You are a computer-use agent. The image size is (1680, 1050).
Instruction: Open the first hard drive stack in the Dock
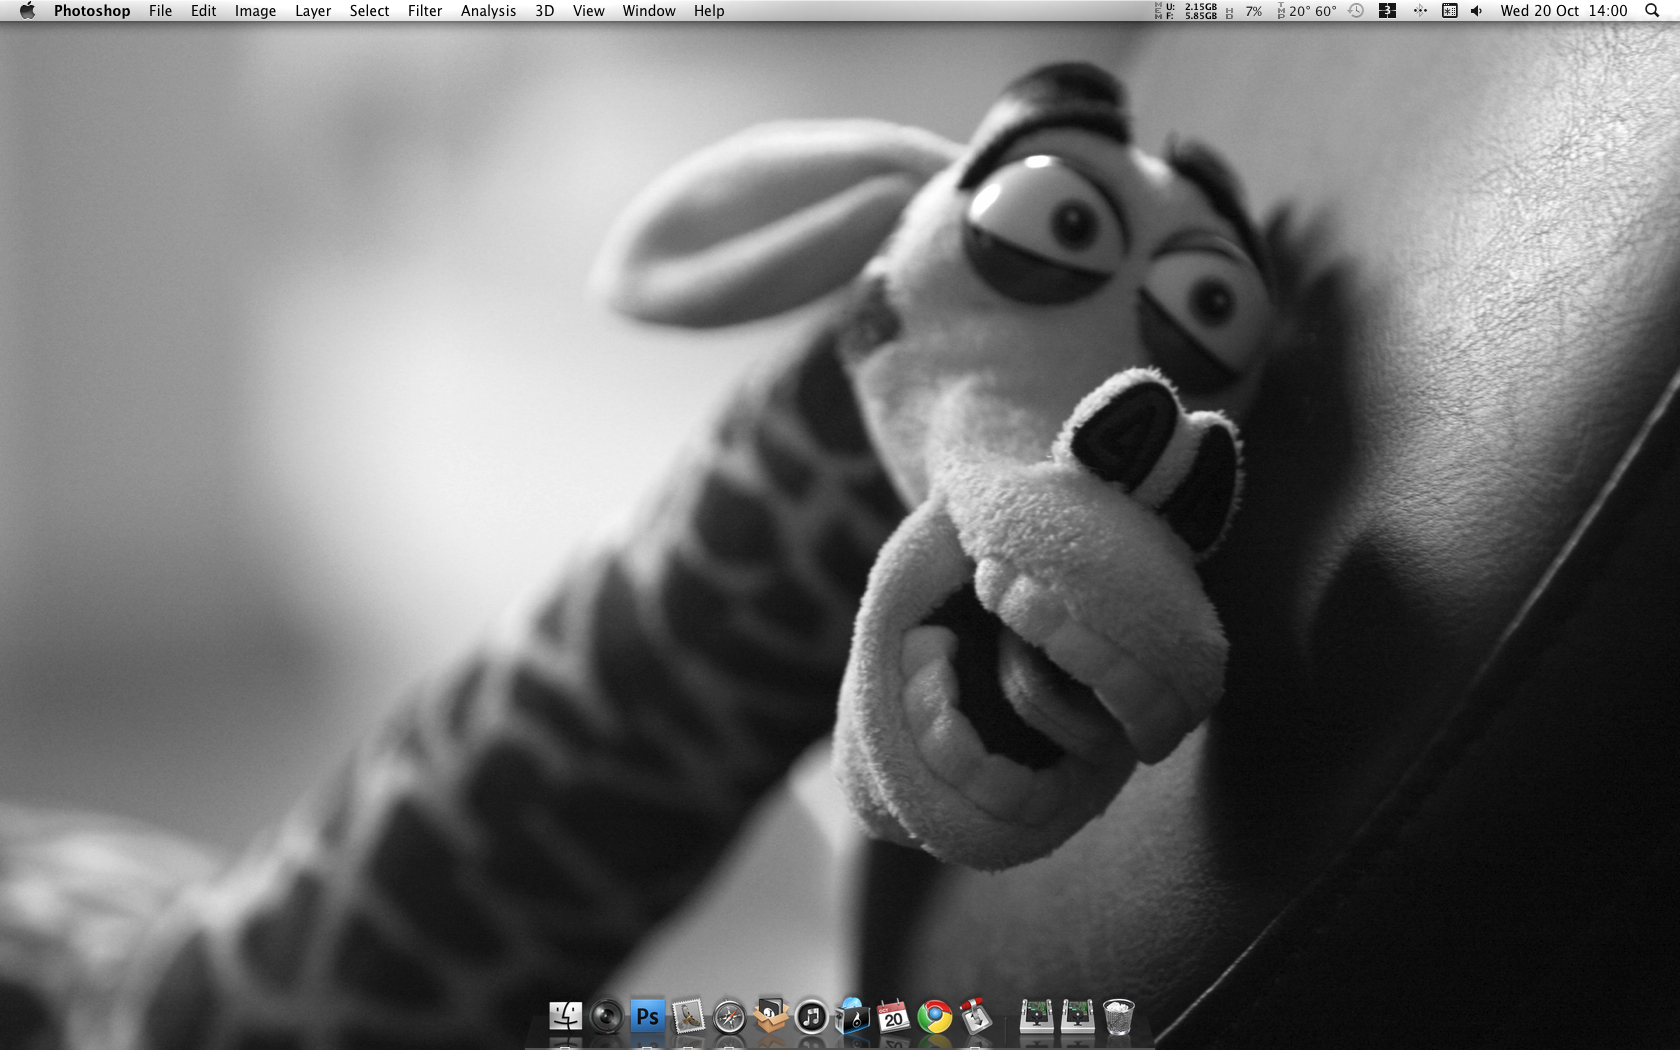[x=1036, y=1017]
